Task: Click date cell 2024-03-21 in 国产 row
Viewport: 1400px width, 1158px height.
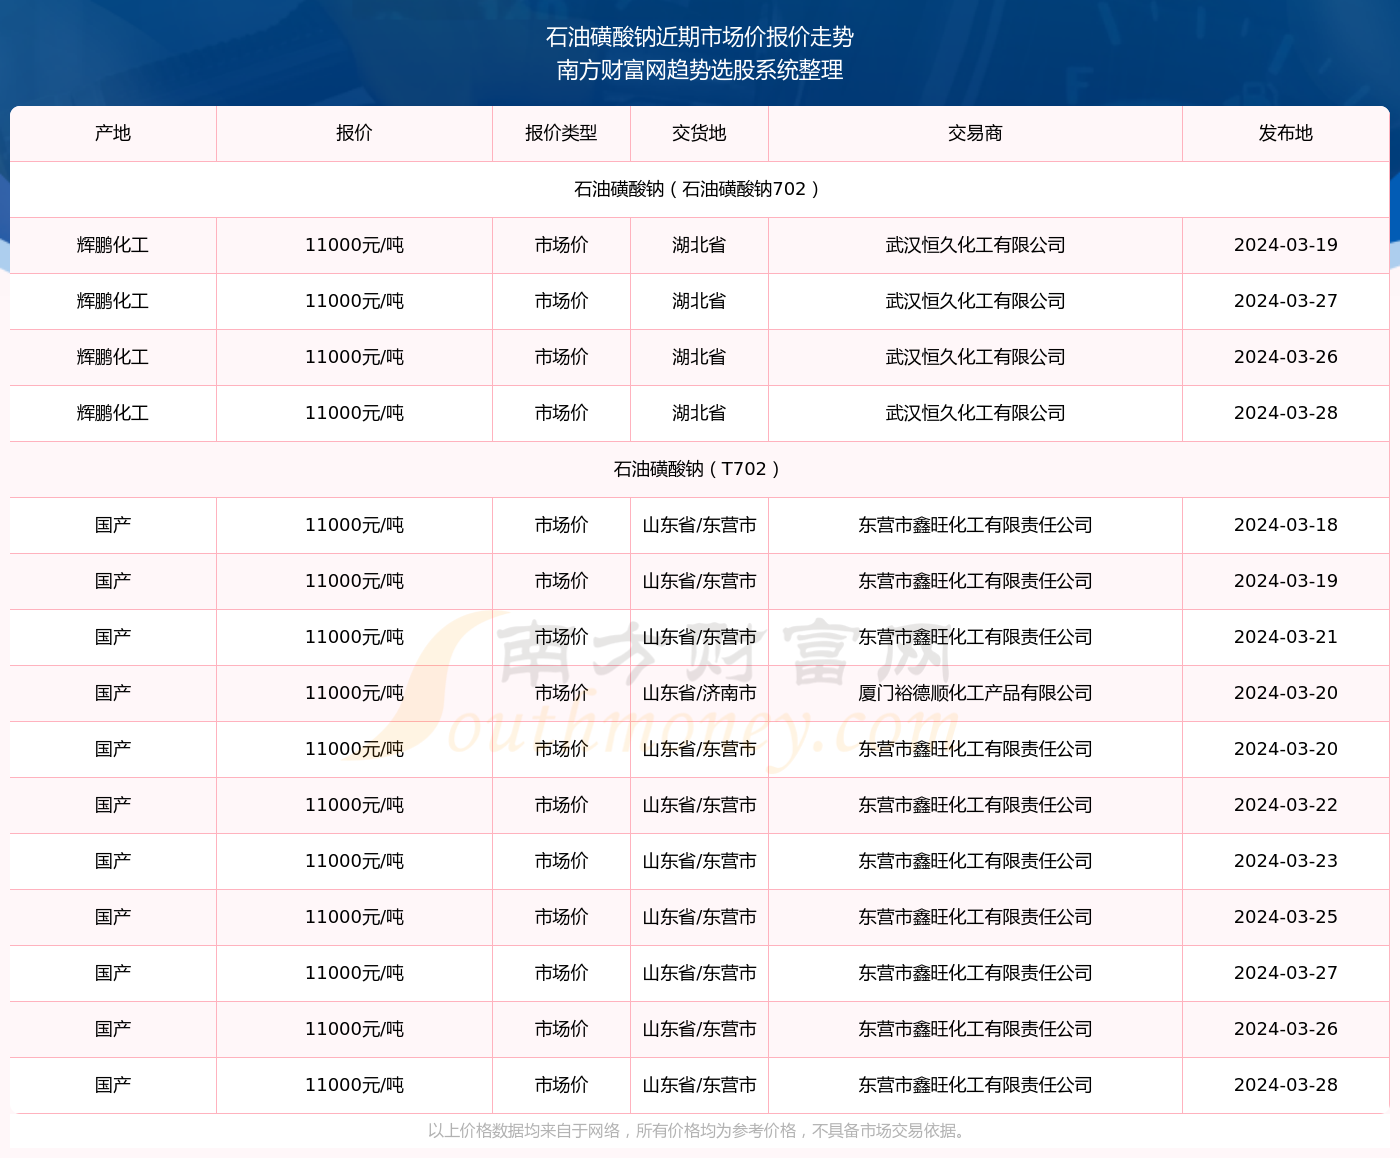Action: tap(1286, 637)
